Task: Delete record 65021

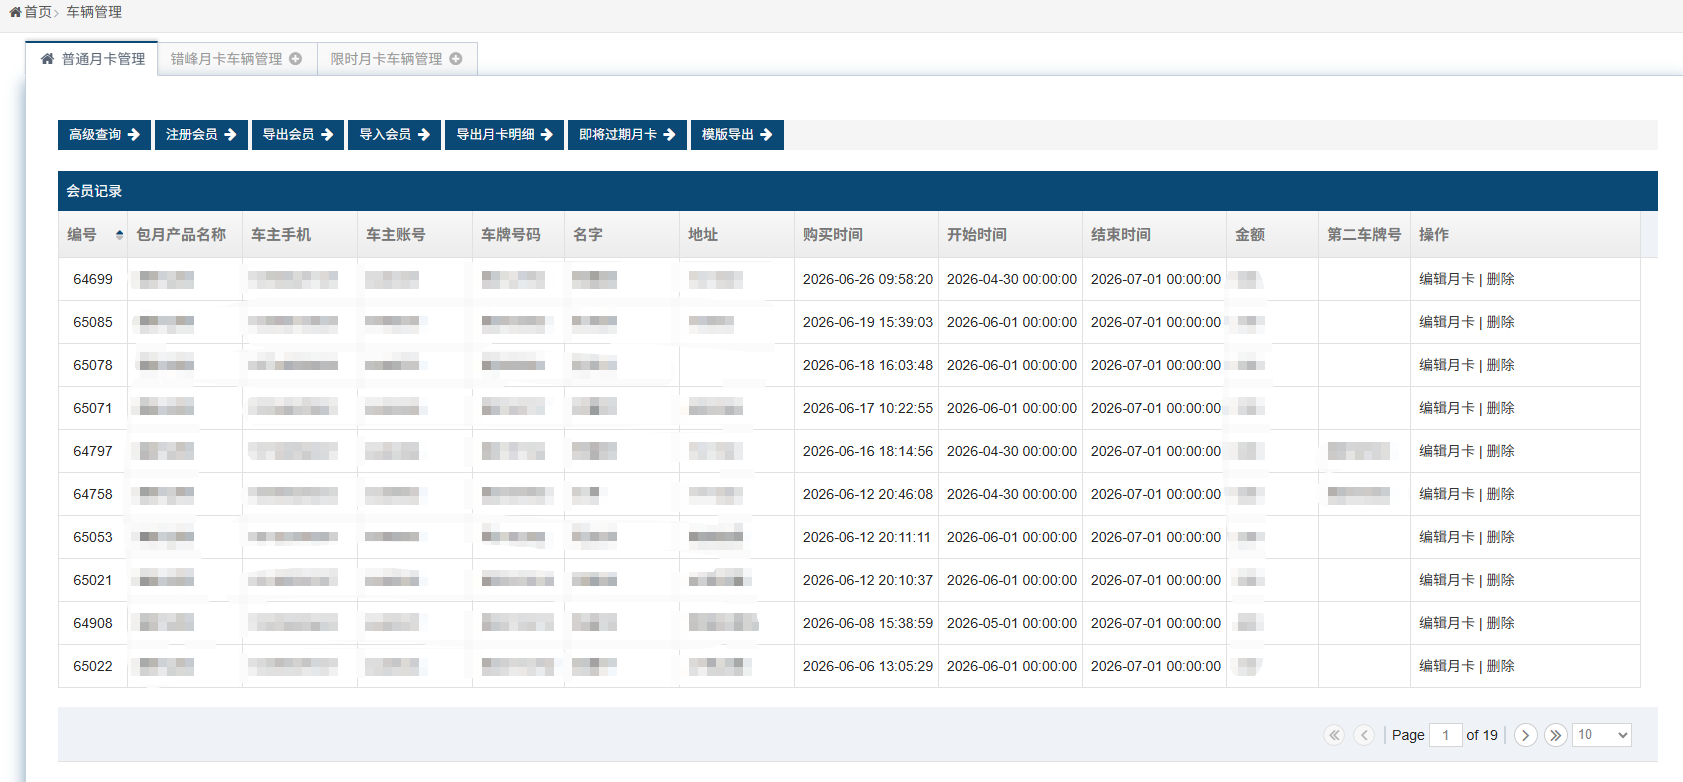Action: [x=1500, y=580]
